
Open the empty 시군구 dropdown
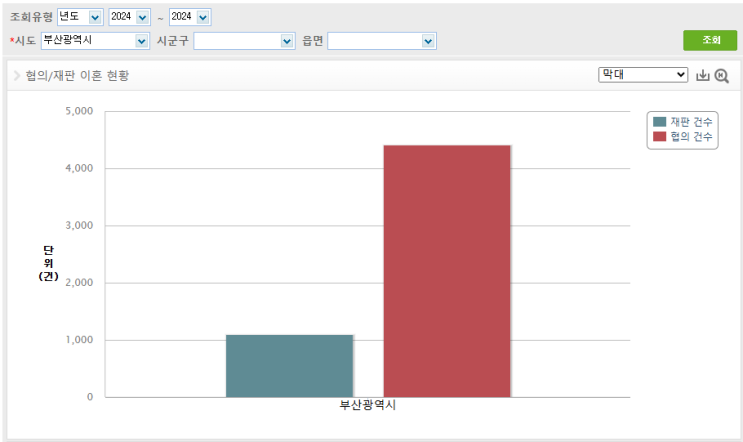coord(245,41)
